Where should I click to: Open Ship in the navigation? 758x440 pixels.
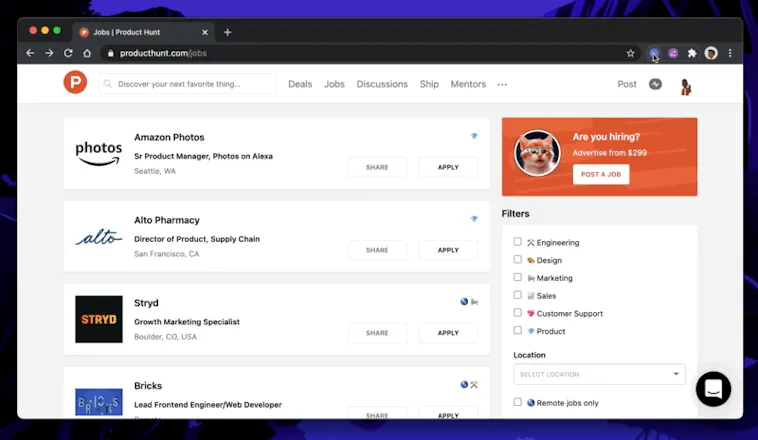coord(429,84)
